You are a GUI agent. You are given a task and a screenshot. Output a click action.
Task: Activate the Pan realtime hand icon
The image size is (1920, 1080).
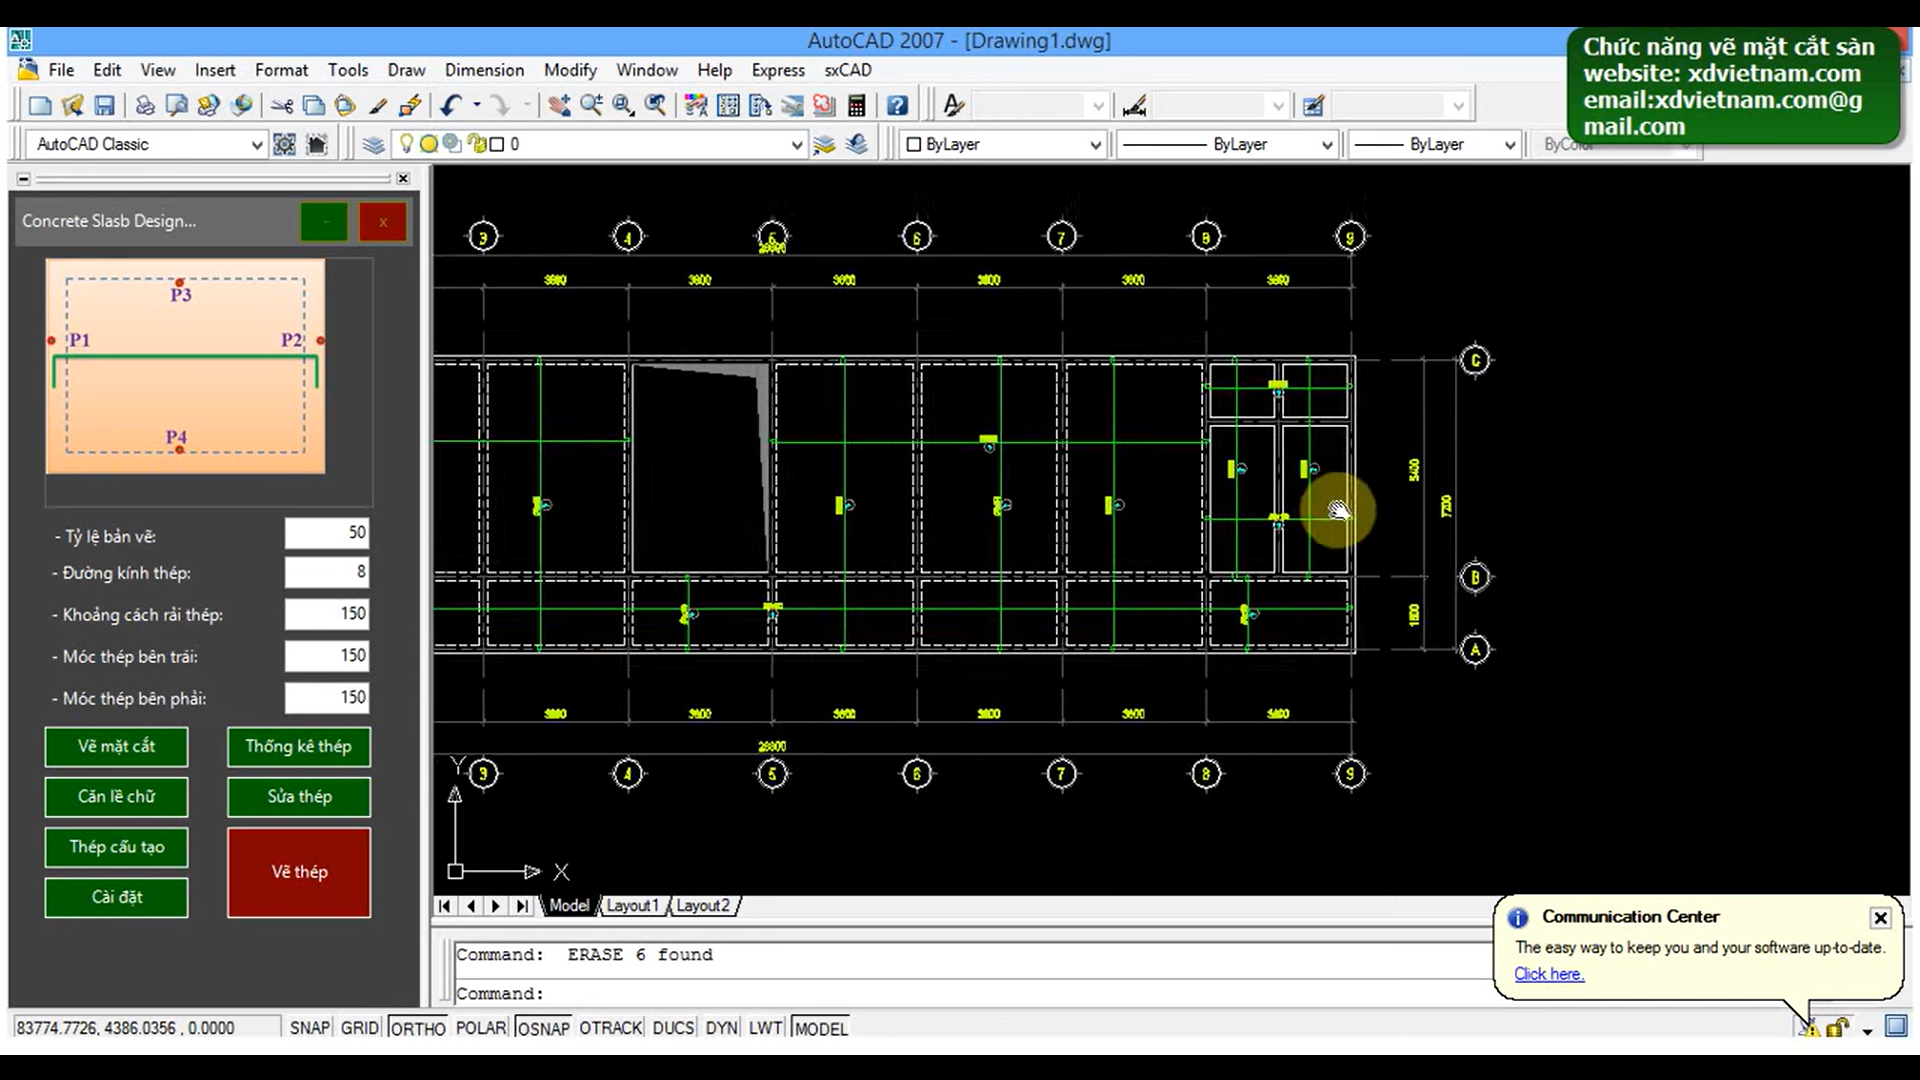point(559,105)
